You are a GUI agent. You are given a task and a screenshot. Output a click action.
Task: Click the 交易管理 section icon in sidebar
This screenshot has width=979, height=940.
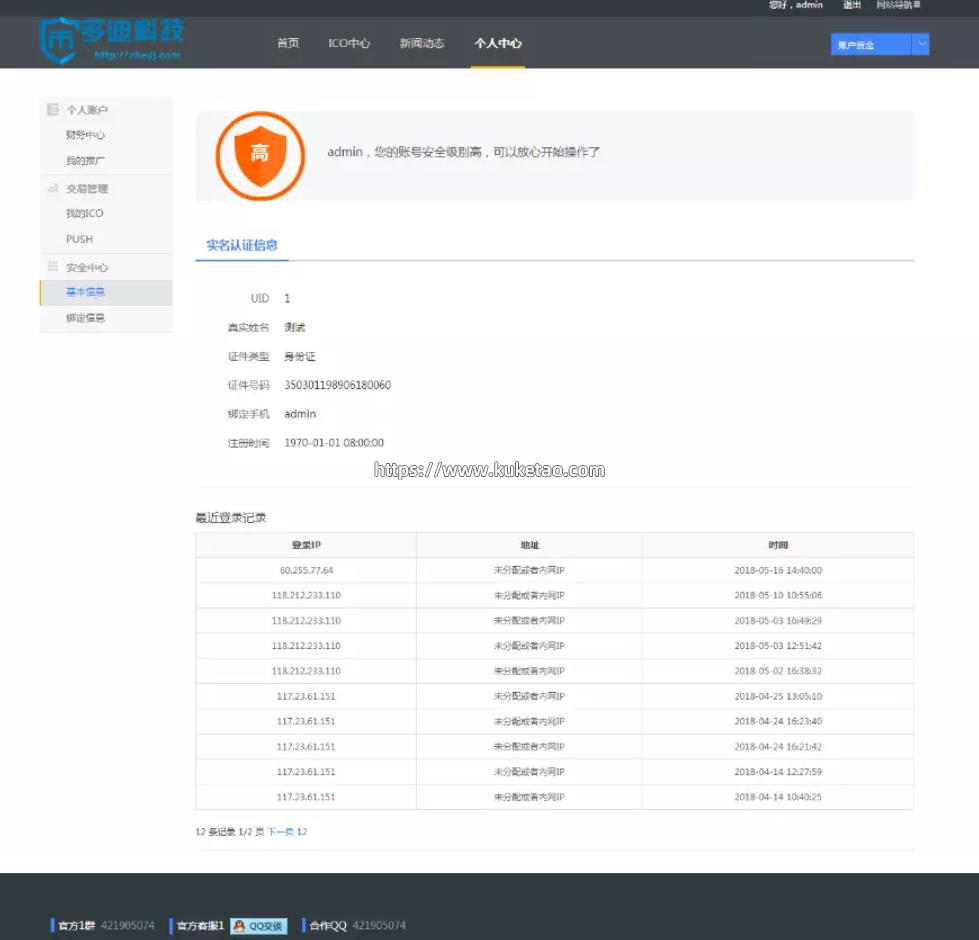pyautogui.click(x=53, y=188)
